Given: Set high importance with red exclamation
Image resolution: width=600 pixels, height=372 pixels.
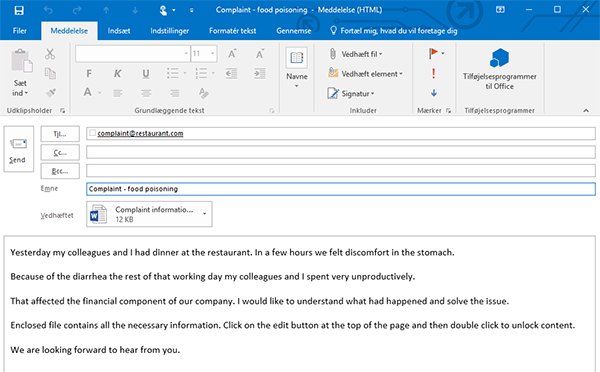Looking at the screenshot, I should coord(434,73).
